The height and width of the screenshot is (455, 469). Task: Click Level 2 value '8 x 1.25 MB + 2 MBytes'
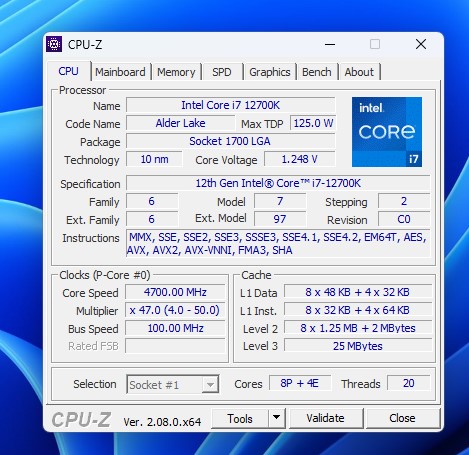tap(358, 328)
